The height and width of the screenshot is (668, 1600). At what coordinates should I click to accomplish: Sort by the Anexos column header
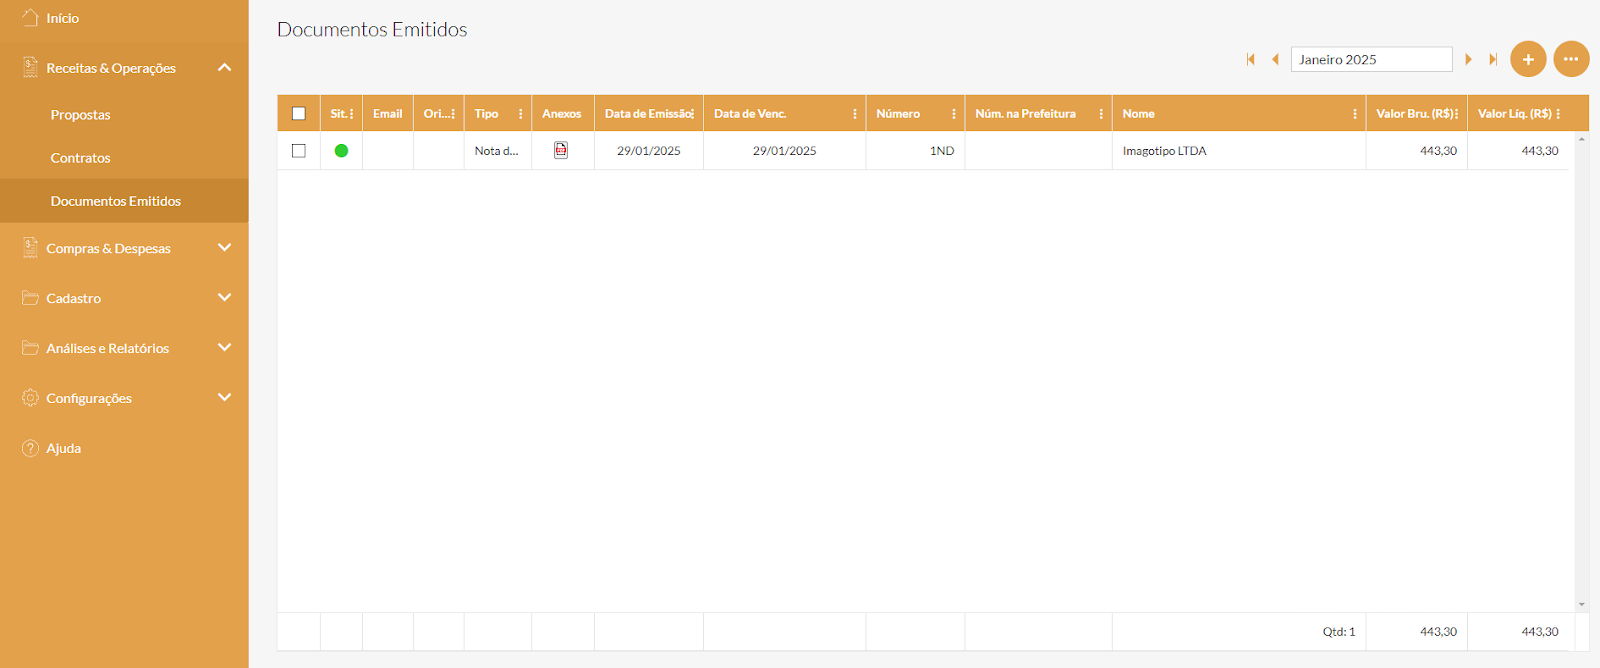pos(562,114)
